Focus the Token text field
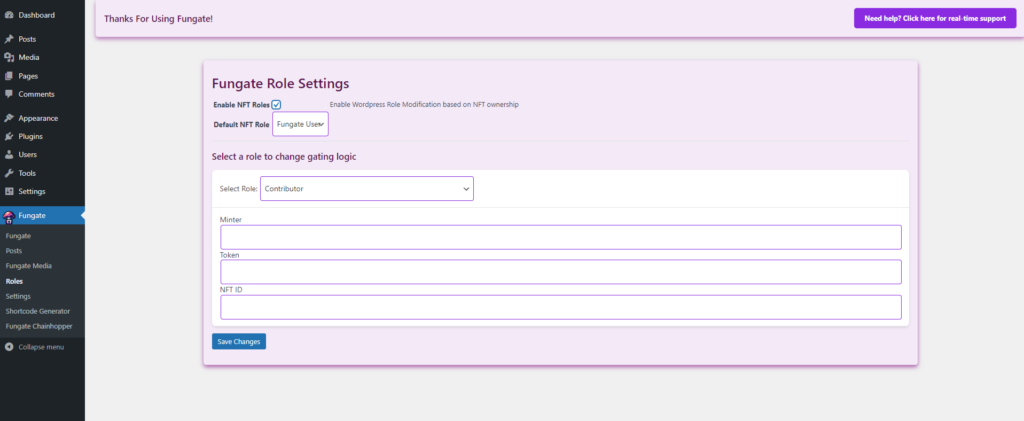Image resolution: width=1024 pixels, height=421 pixels. point(560,272)
